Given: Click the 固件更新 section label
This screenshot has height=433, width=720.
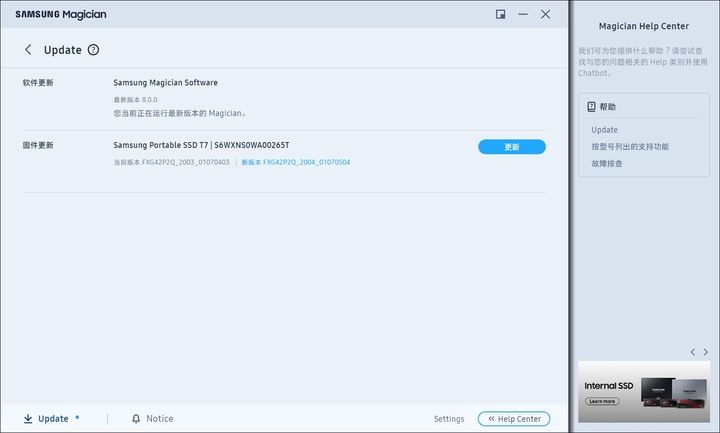Looking at the screenshot, I should click(38, 145).
